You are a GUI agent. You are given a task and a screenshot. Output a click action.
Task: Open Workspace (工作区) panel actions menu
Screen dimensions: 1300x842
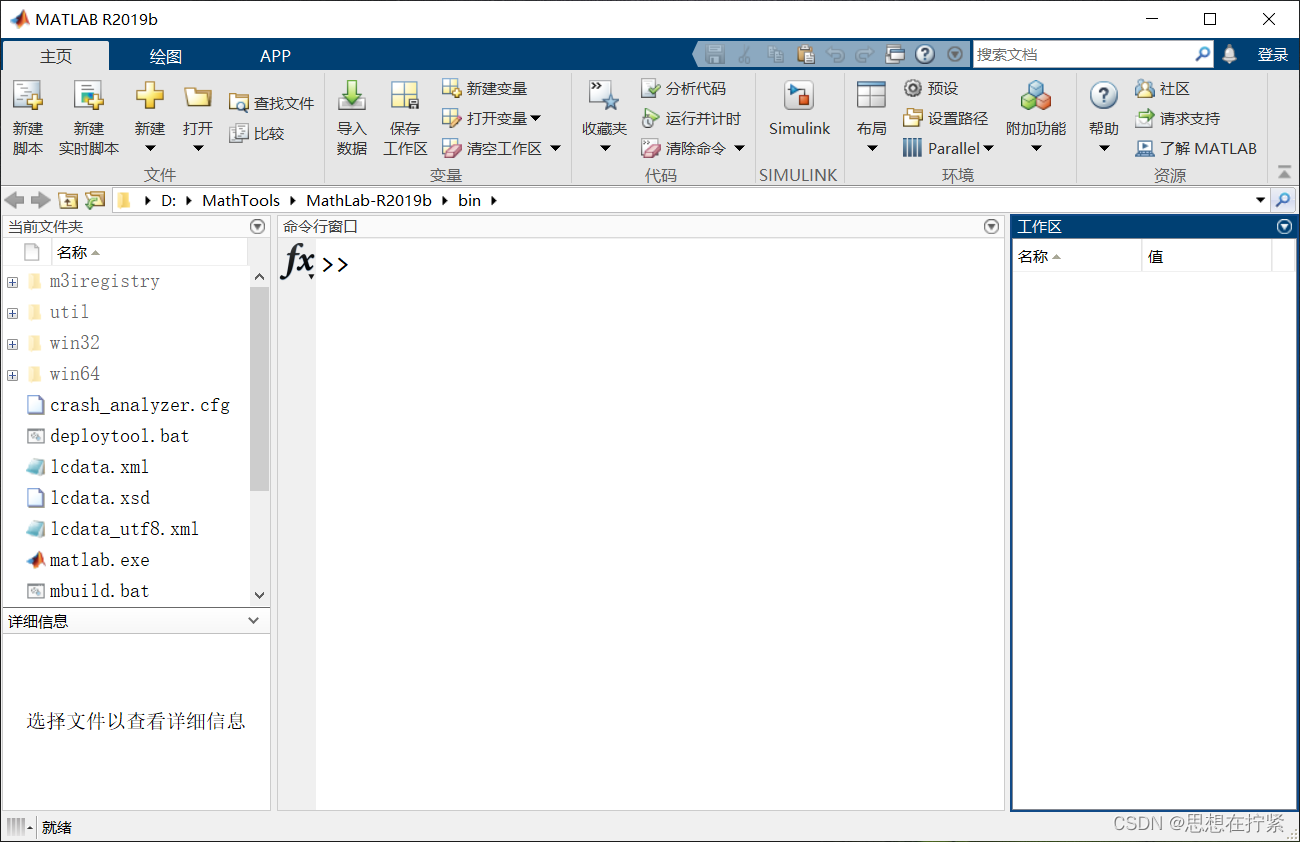[1285, 227]
